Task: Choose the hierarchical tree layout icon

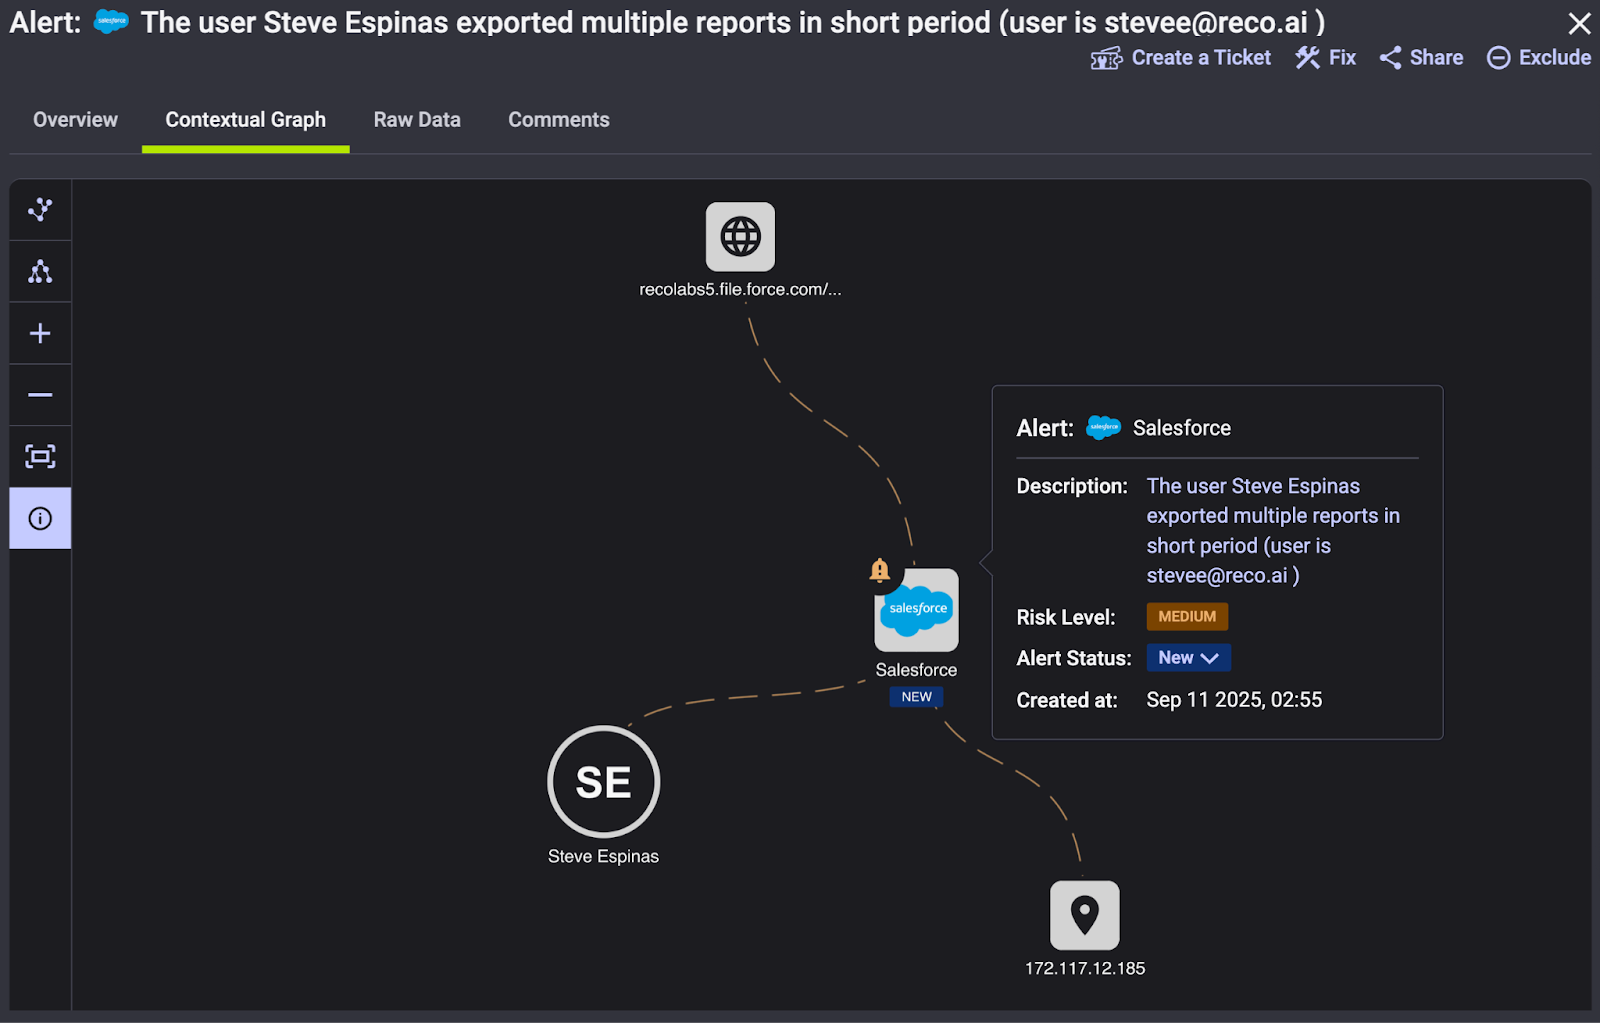Action: pos(40,272)
